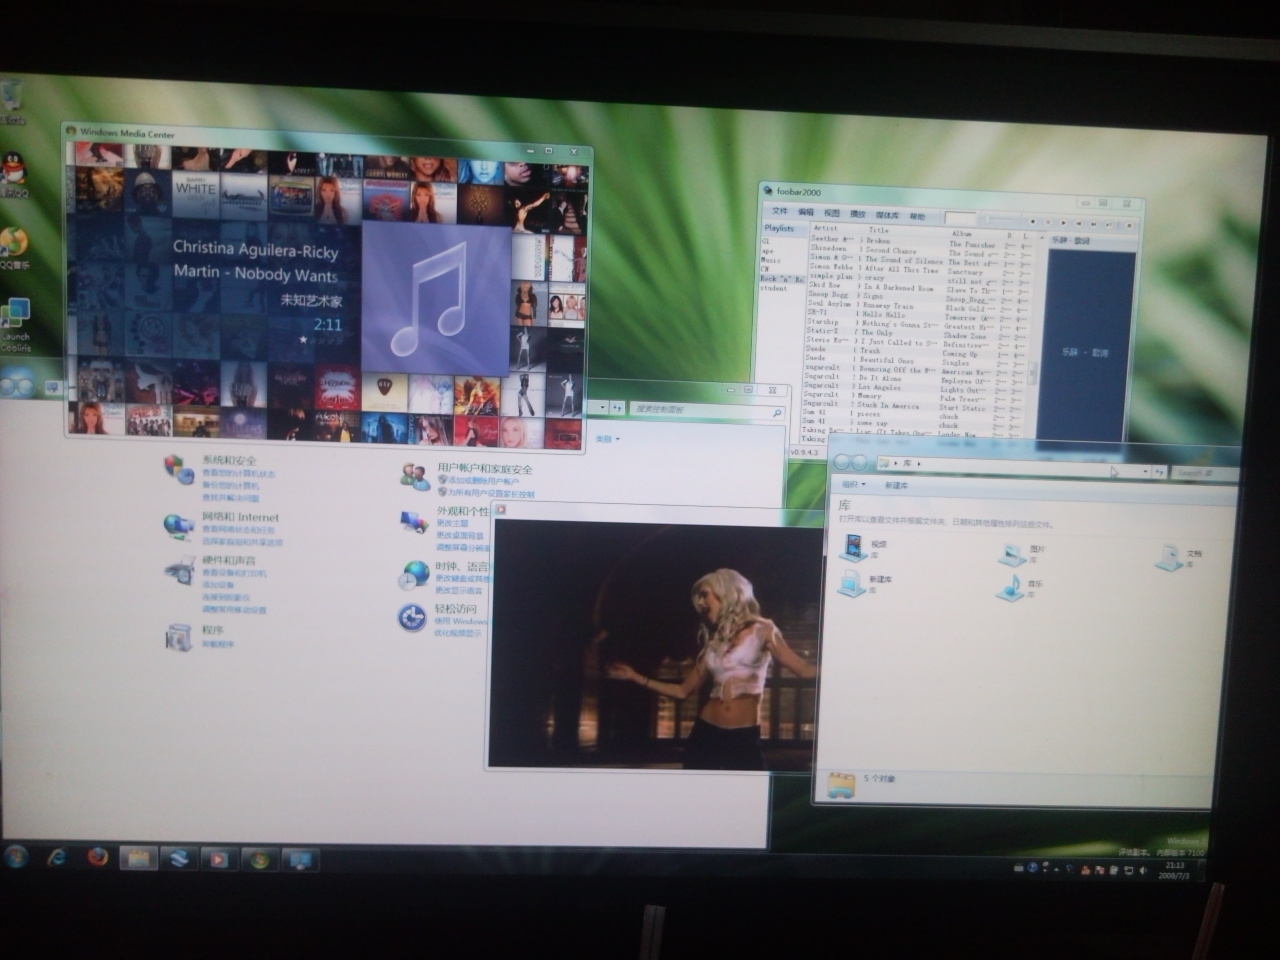Click the 用户帐户和家庭安全 category icon
The width and height of the screenshot is (1280, 960).
click(x=415, y=476)
